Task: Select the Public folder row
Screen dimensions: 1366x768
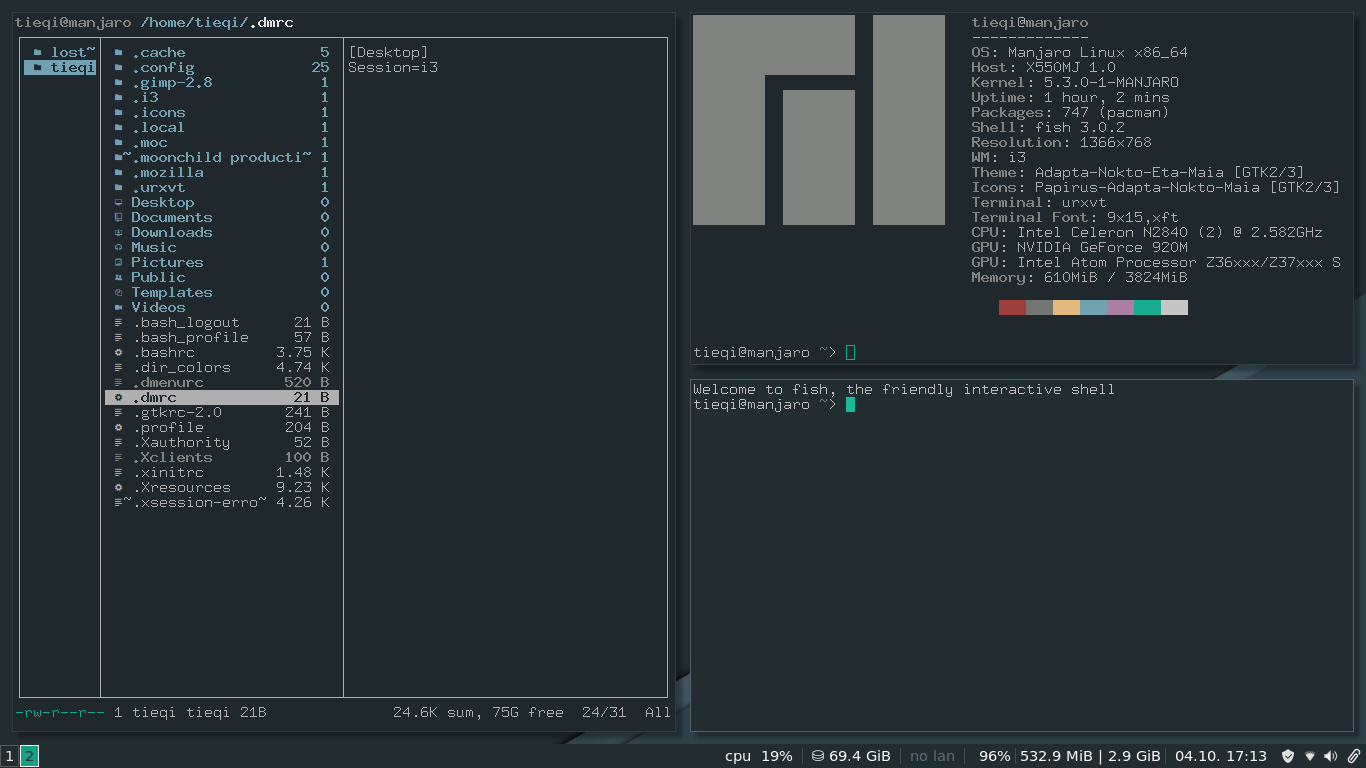Action: (x=222, y=278)
